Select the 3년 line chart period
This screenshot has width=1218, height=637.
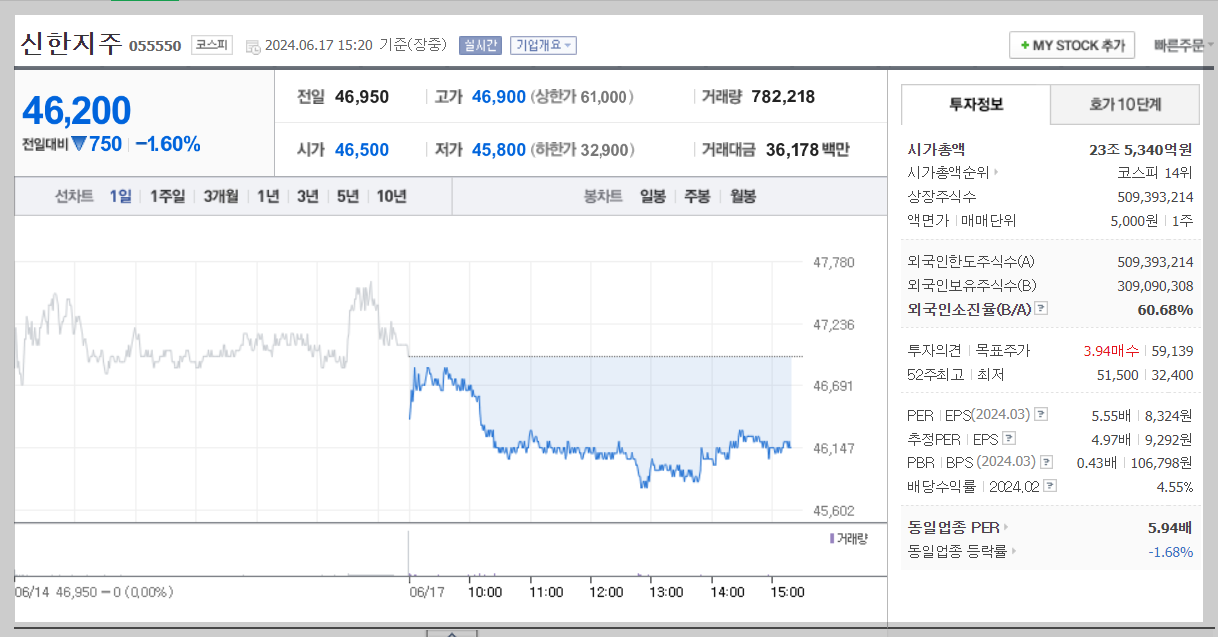pos(307,196)
